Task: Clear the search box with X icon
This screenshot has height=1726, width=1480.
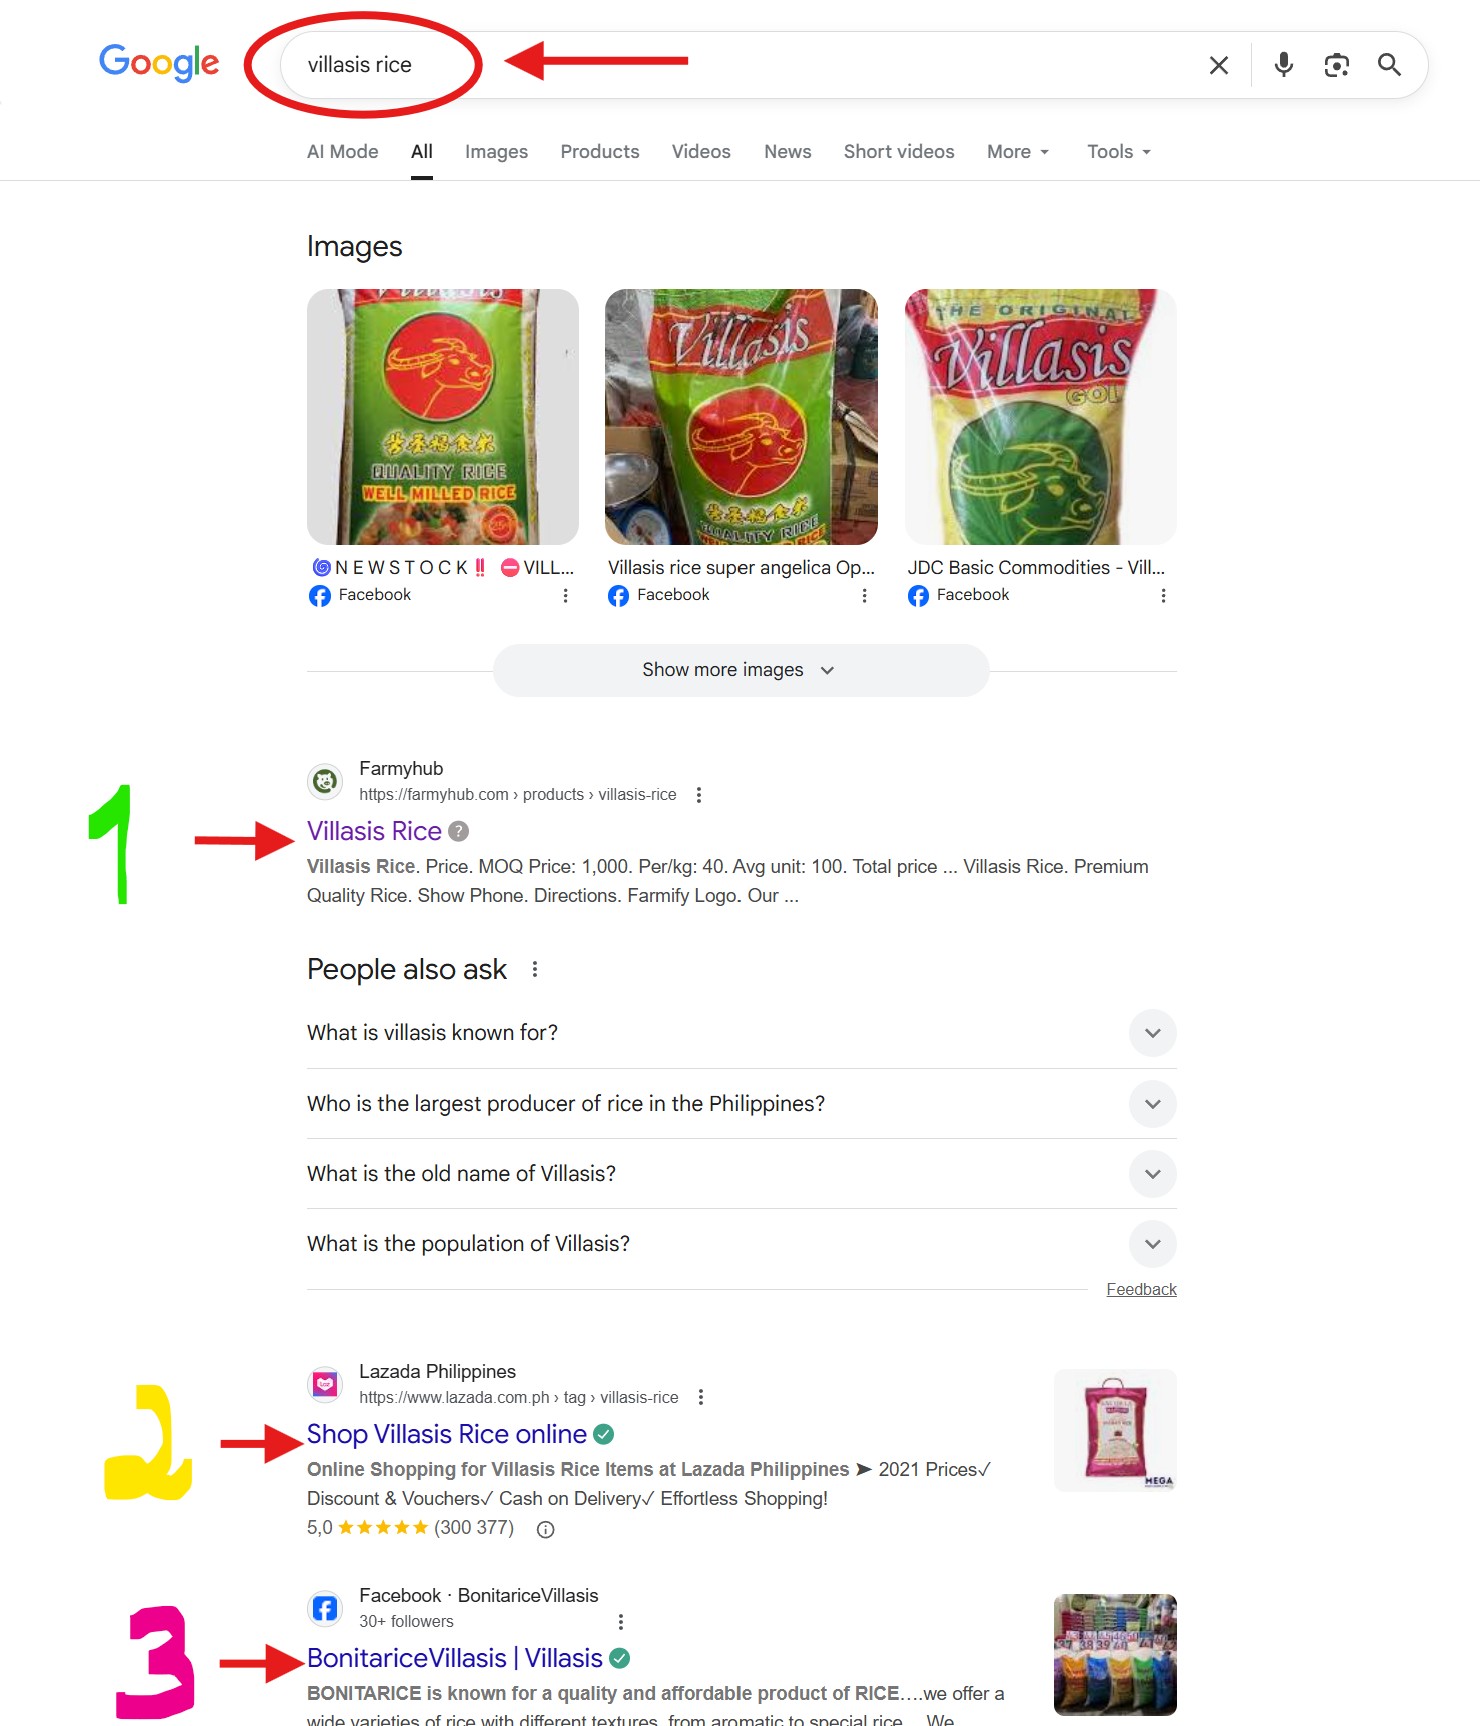Action: point(1218,66)
